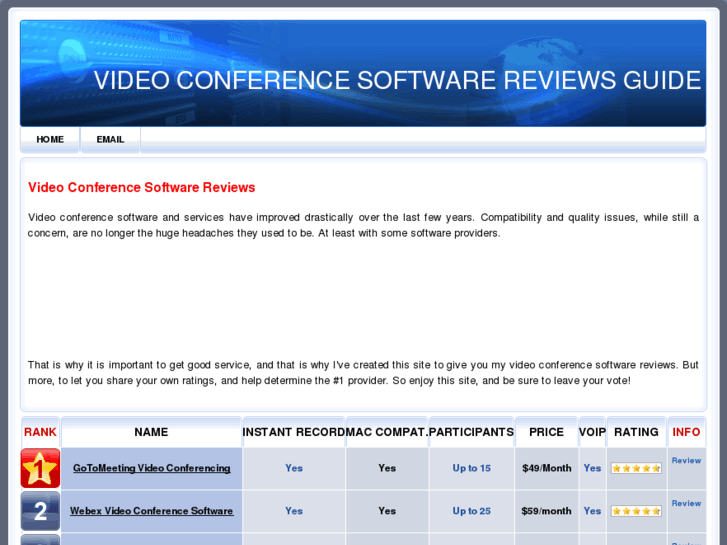The image size is (727, 545).
Task: Click the Instant Record Yes for Webex
Action: [x=294, y=511]
